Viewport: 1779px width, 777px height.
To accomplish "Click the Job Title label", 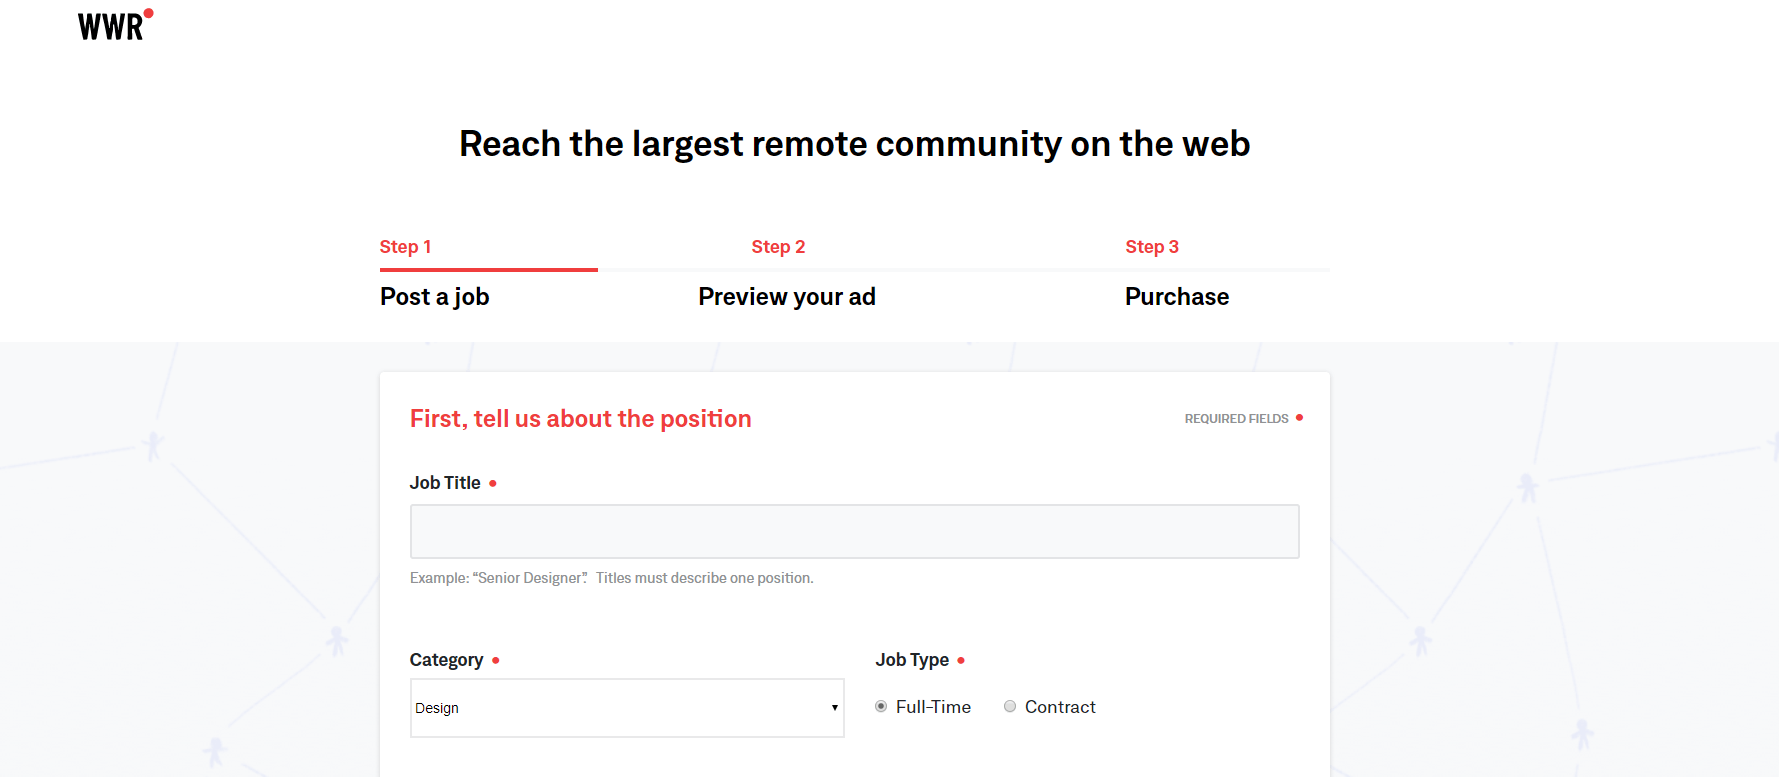I will 445,483.
